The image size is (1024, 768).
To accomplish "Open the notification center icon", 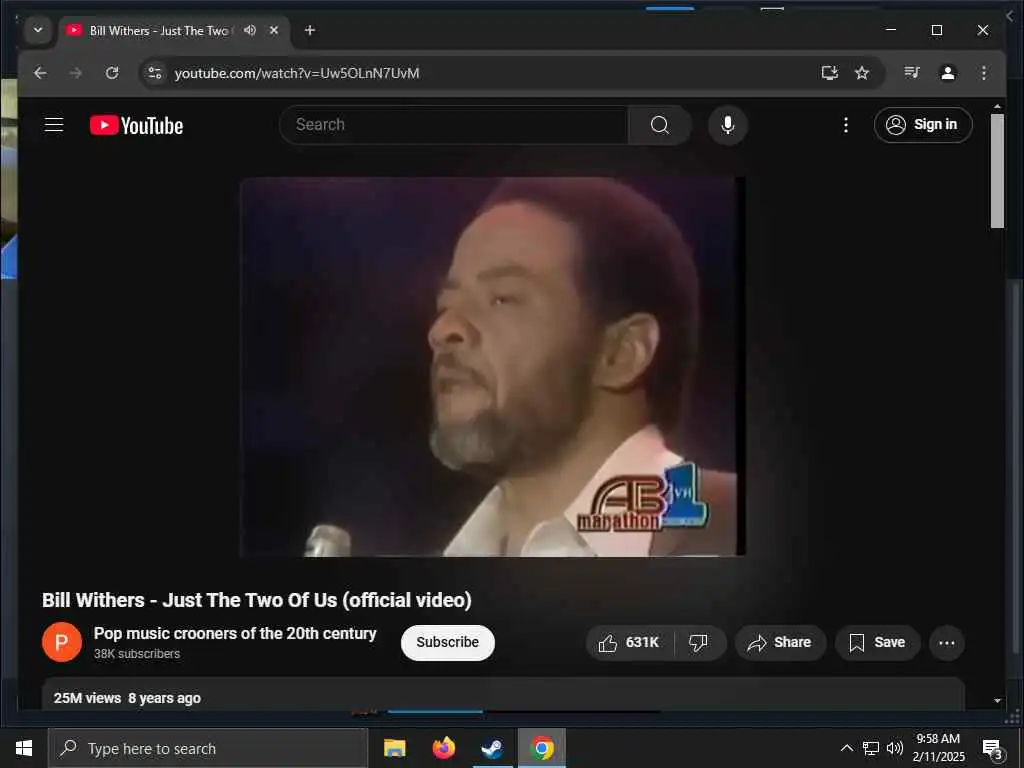I will point(993,749).
